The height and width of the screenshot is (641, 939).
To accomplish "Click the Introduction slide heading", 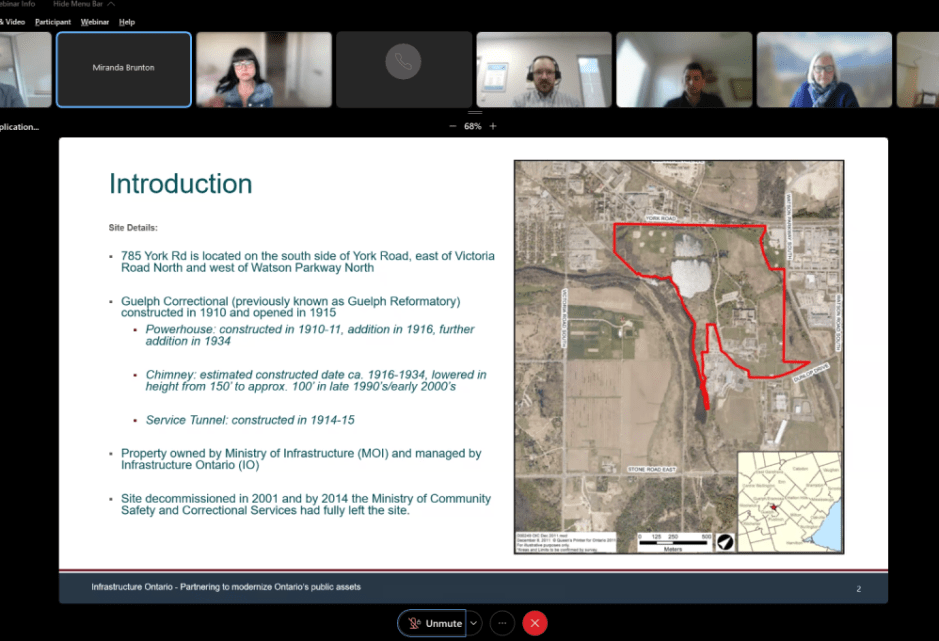I will point(180,184).
